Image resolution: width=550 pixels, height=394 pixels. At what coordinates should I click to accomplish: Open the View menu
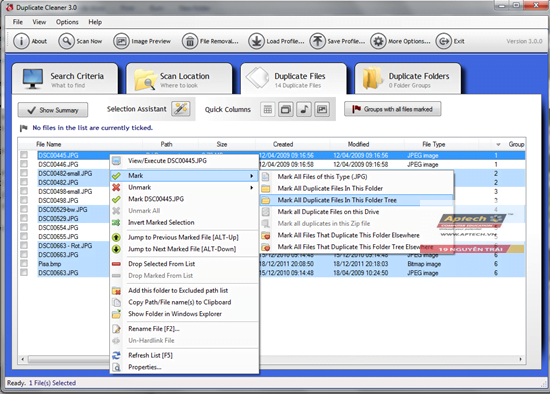39,22
